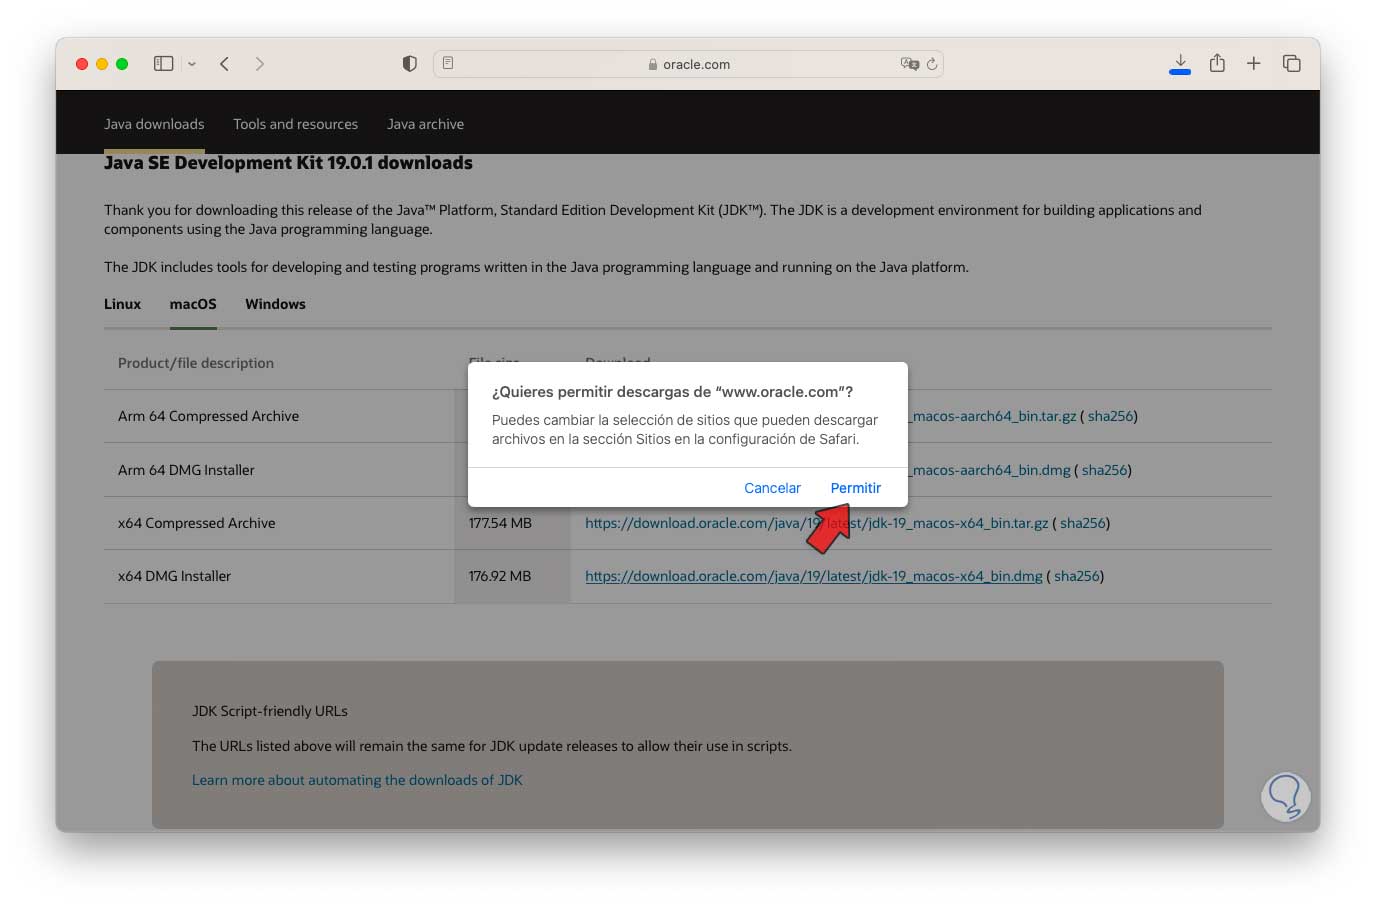Follow the Learn more about automating downloads link
This screenshot has width=1376, height=906.
(x=357, y=780)
